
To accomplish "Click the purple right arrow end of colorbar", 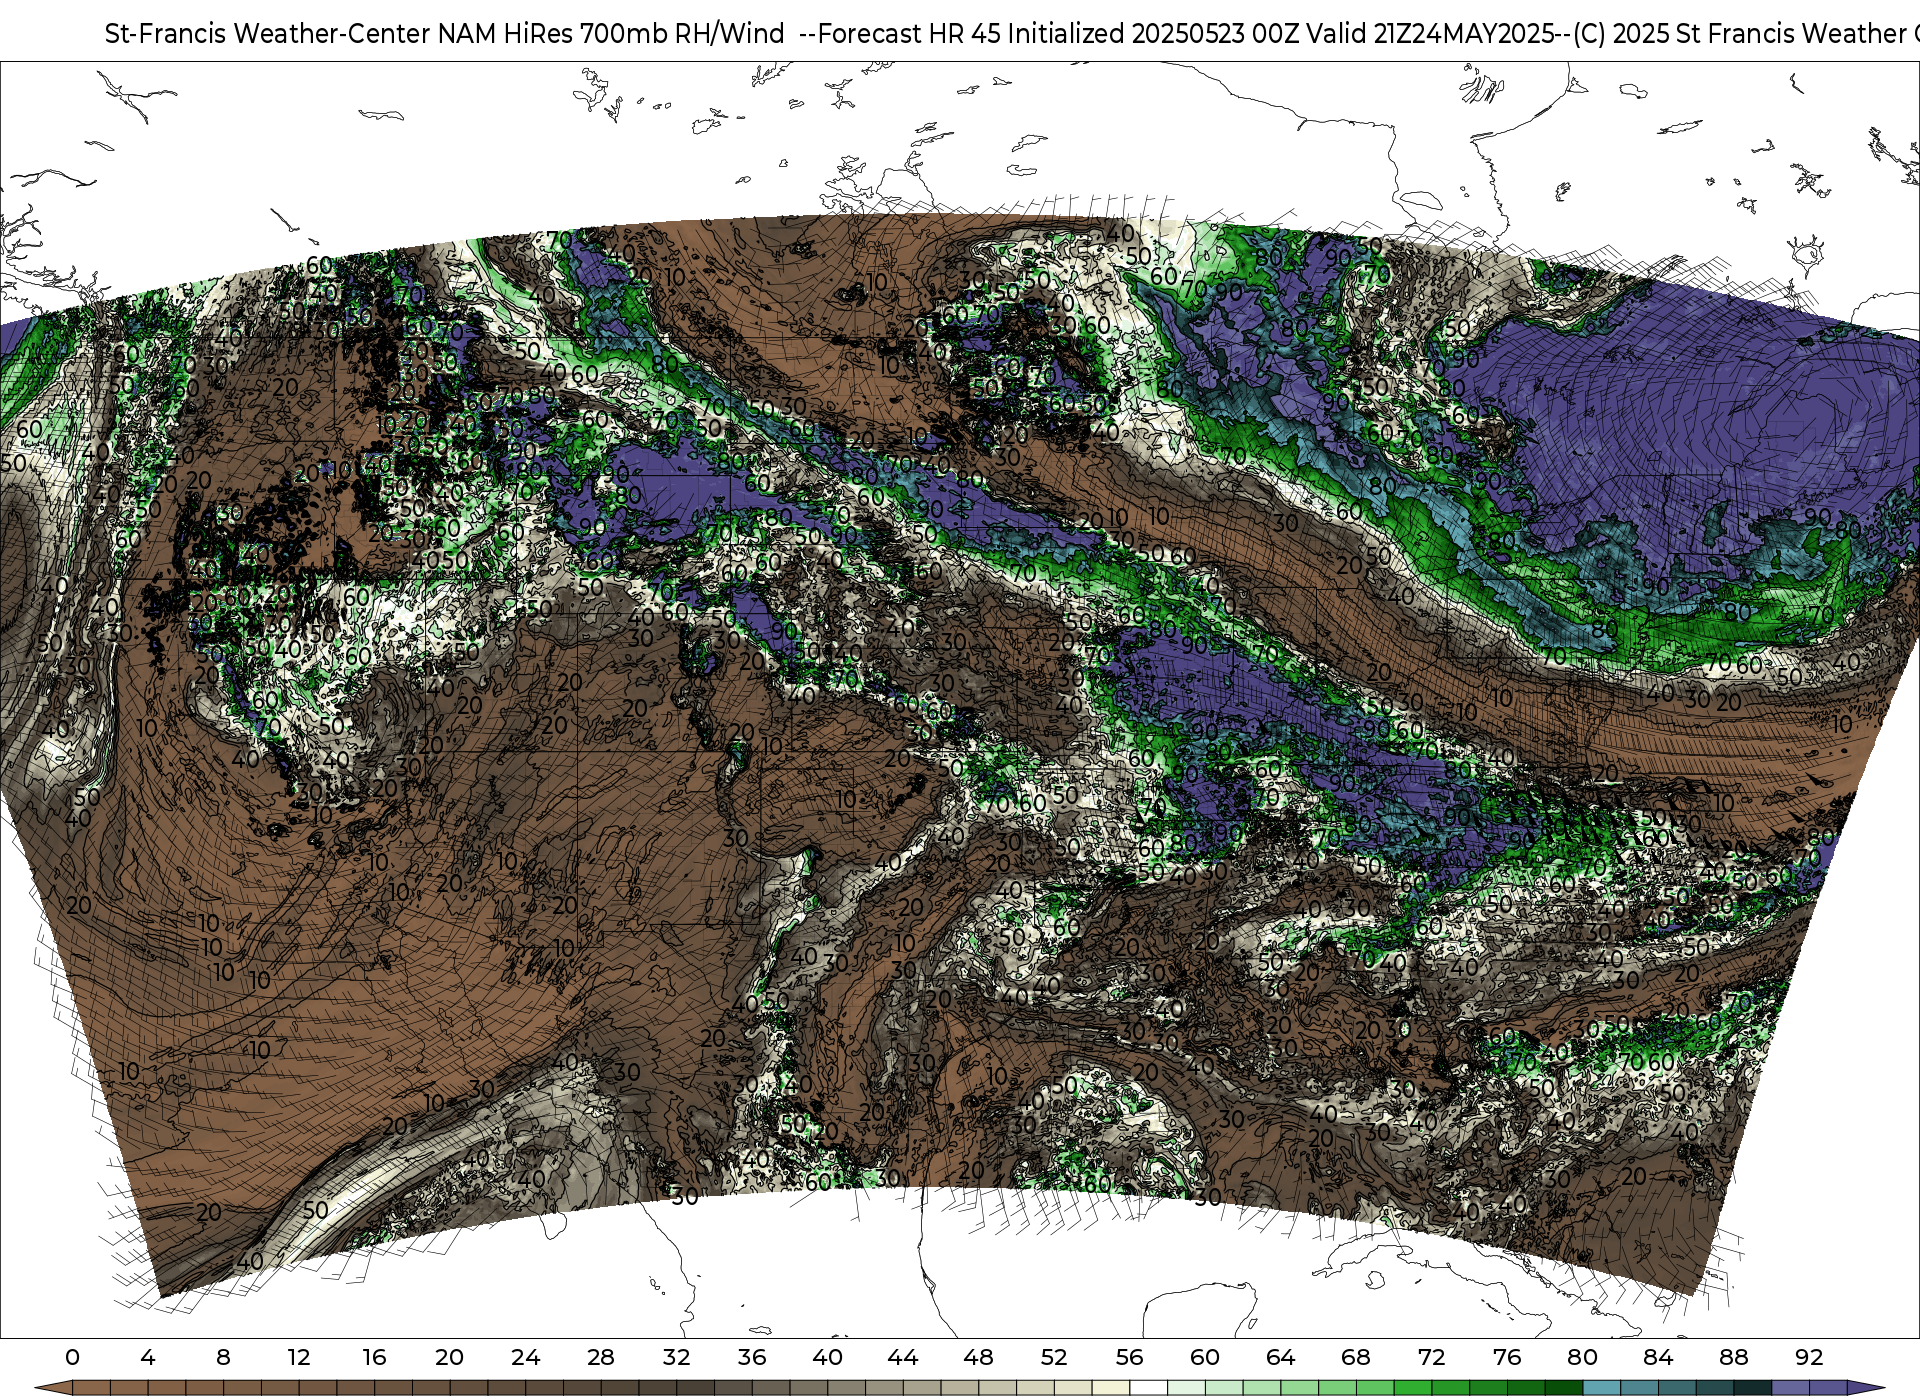I will pyautogui.click(x=1865, y=1388).
